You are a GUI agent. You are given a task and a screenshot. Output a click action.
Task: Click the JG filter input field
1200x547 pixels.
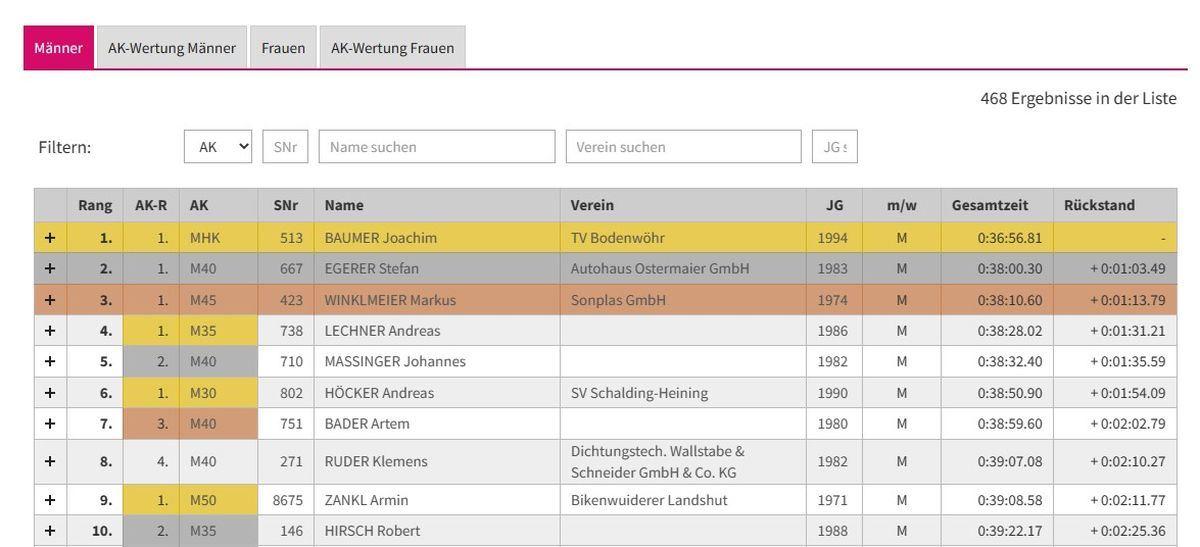click(x=834, y=147)
